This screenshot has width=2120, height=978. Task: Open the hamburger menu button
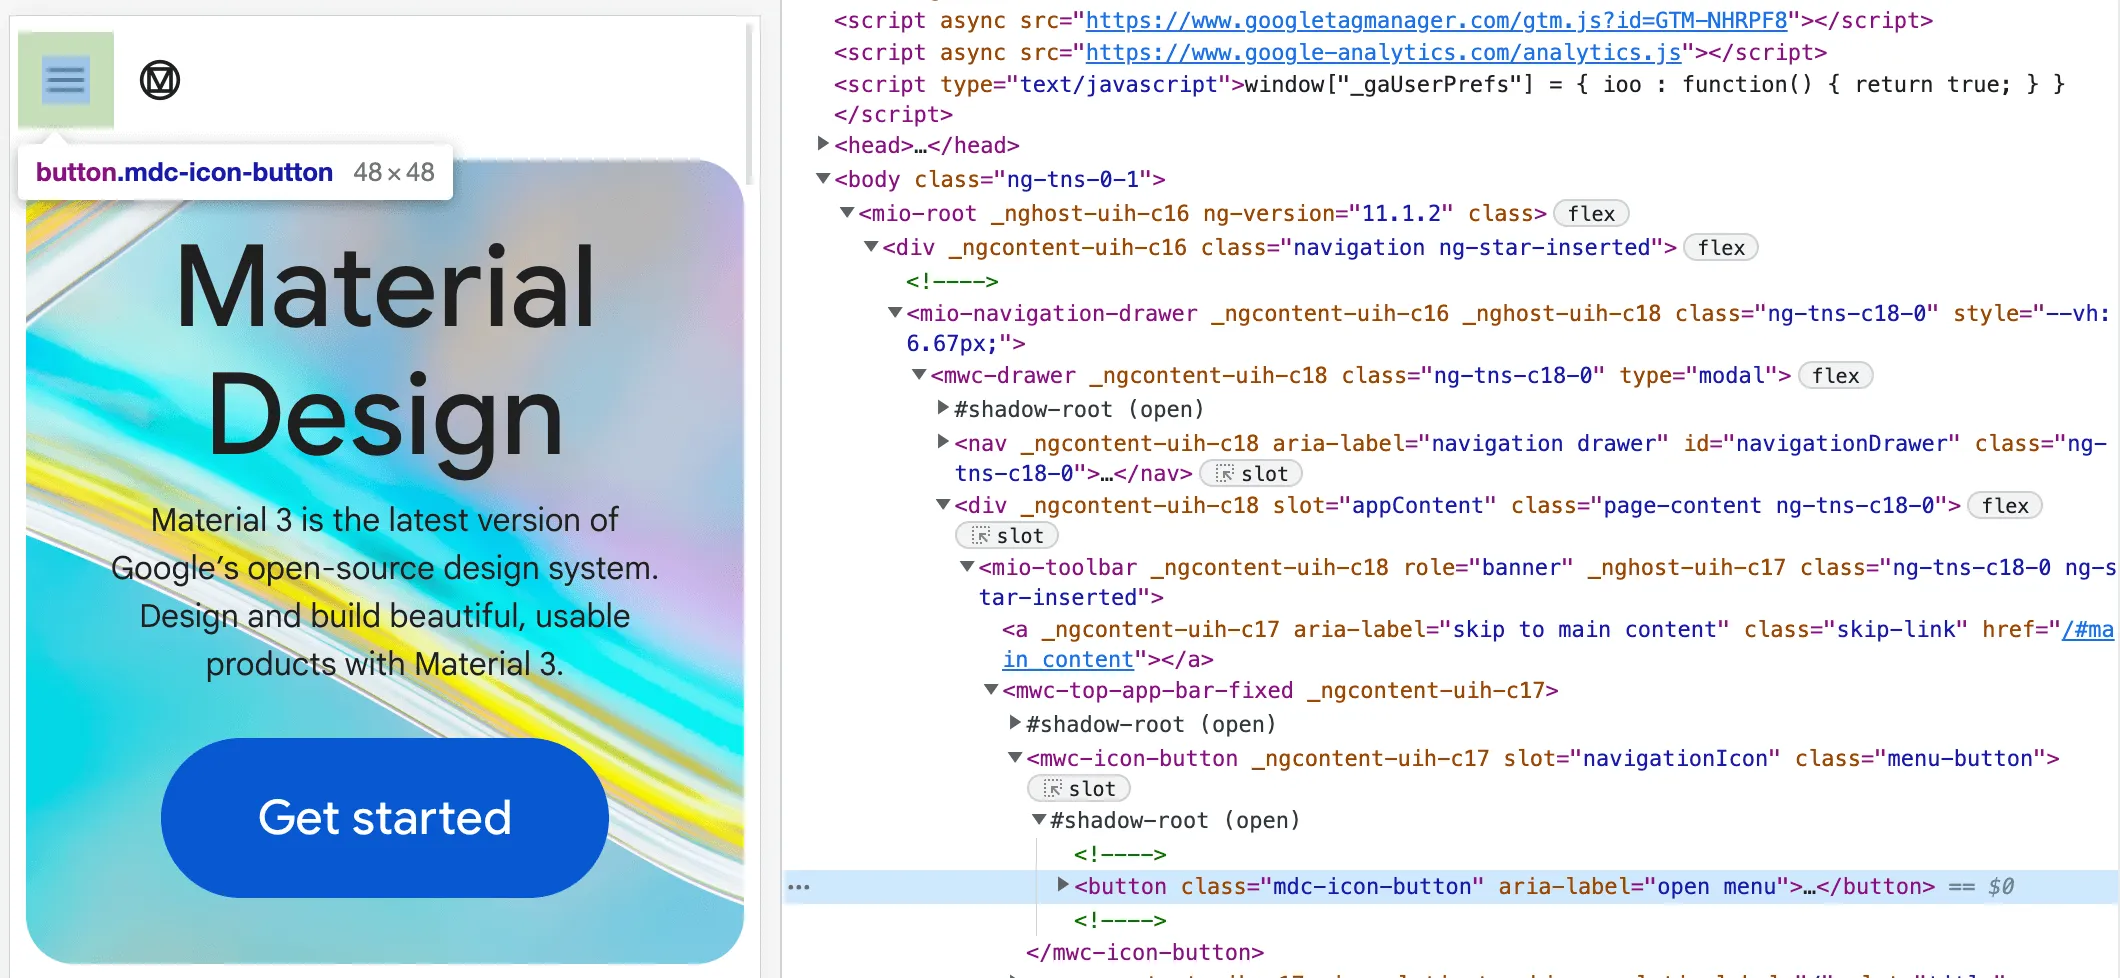click(66, 80)
